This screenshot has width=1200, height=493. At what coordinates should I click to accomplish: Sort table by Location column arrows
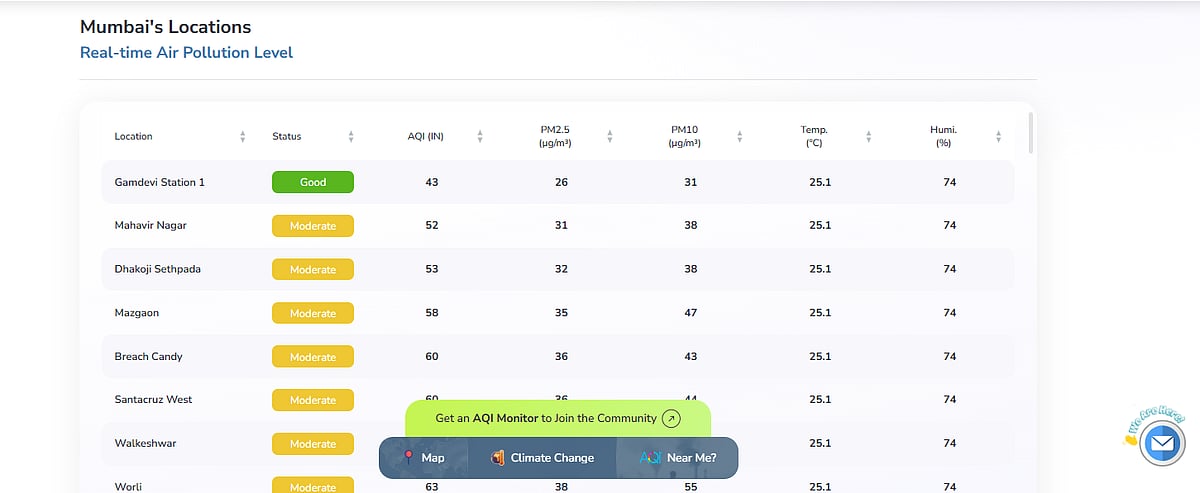click(243, 136)
